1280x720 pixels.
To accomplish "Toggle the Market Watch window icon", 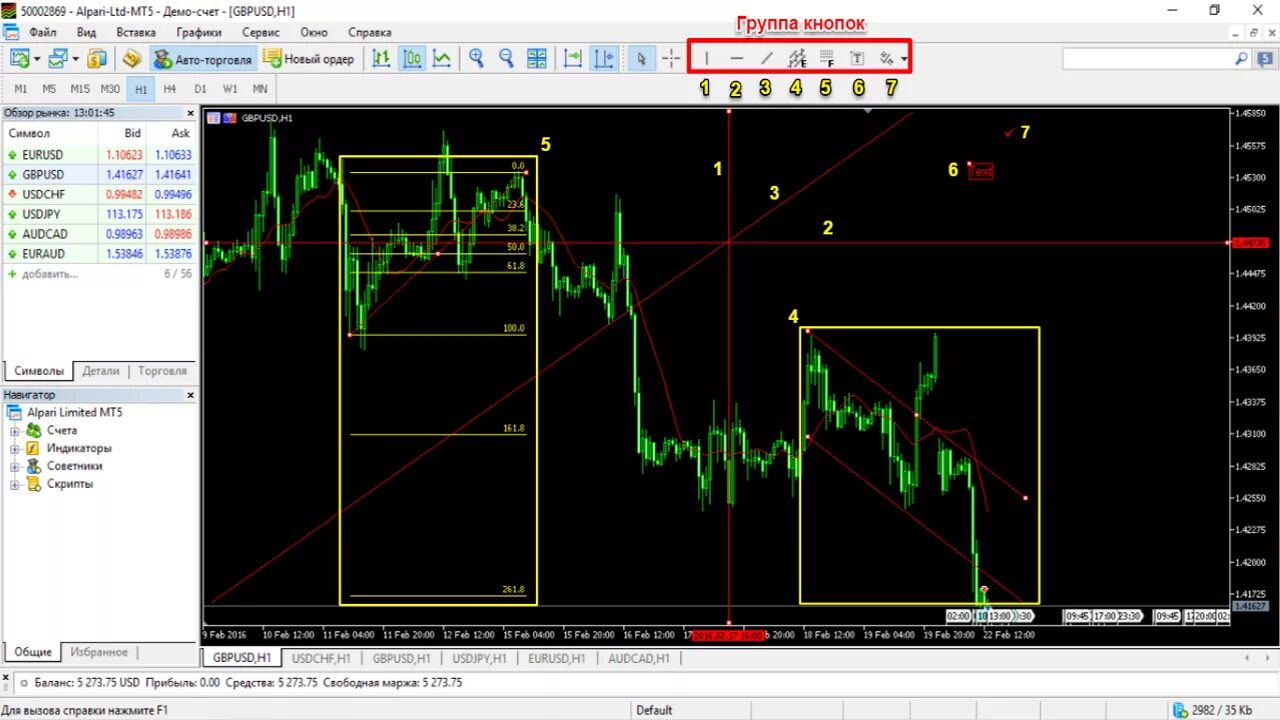I will pos(97,59).
